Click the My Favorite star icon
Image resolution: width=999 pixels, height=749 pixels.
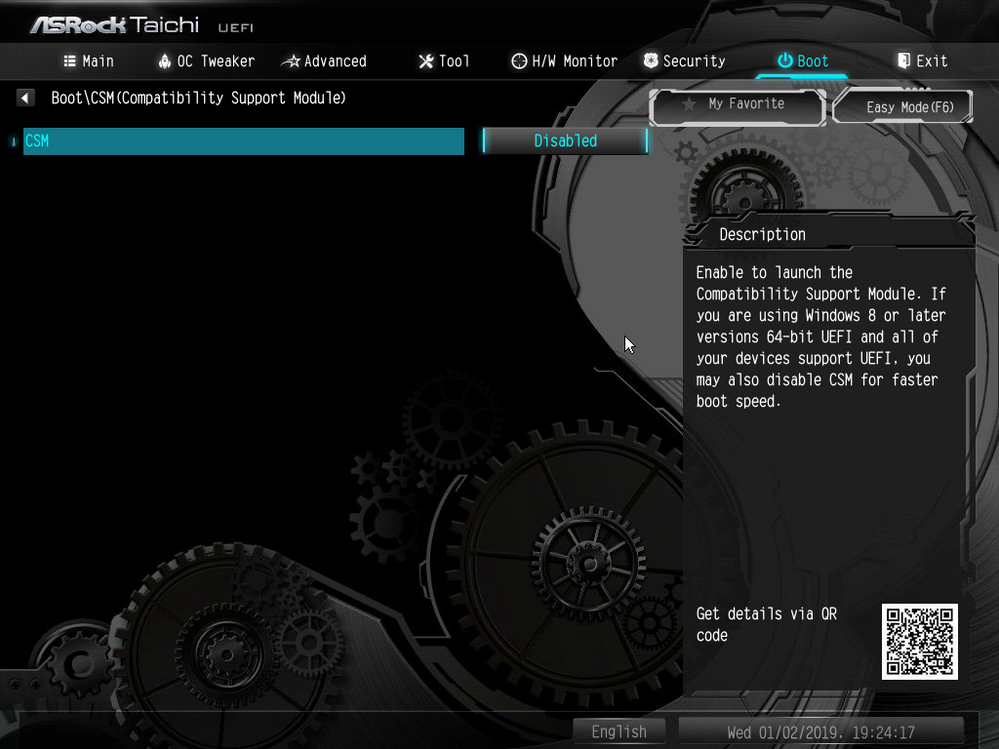(x=689, y=104)
